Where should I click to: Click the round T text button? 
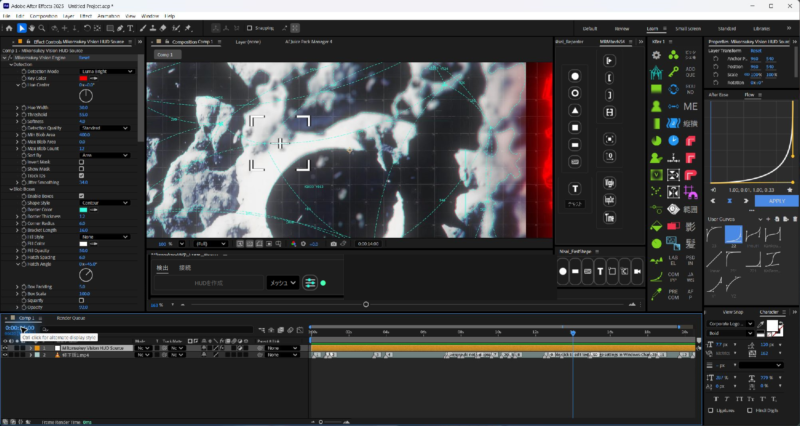click(575, 189)
